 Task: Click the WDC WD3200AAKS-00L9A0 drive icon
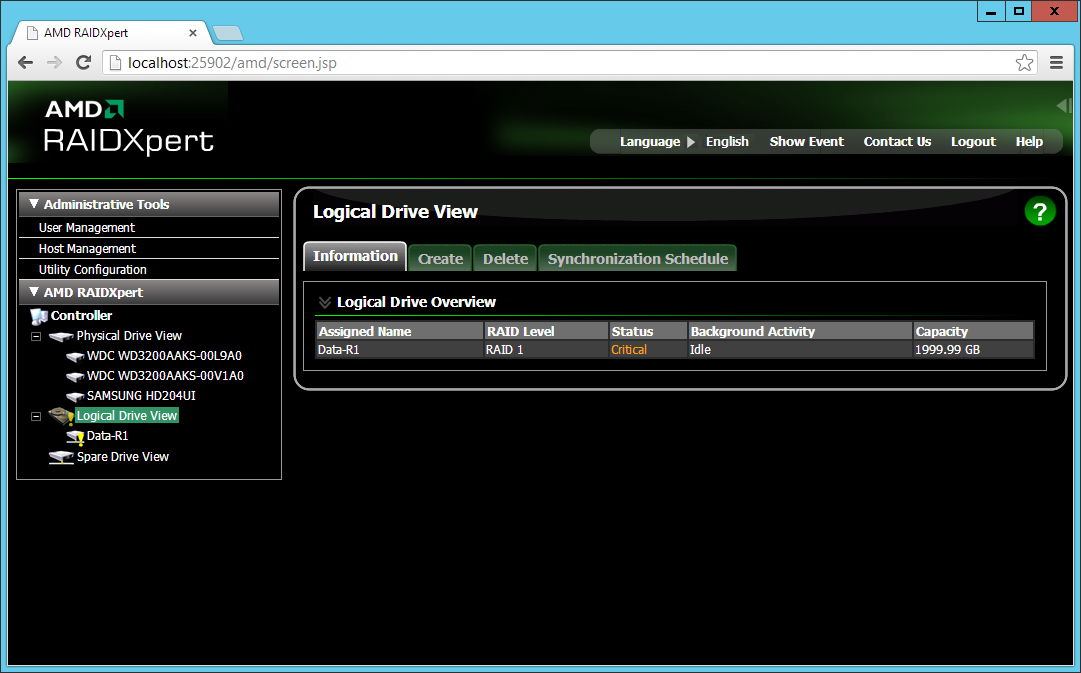click(x=74, y=356)
